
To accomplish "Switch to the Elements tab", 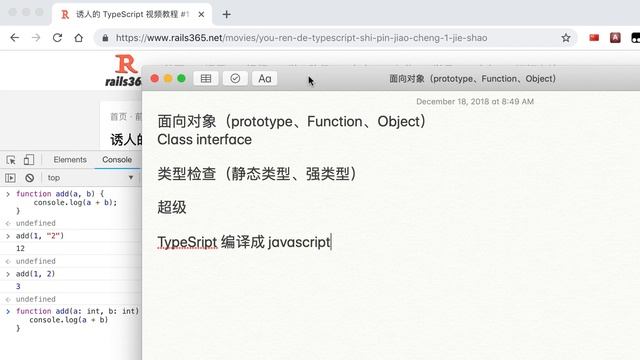I will 70,160.
